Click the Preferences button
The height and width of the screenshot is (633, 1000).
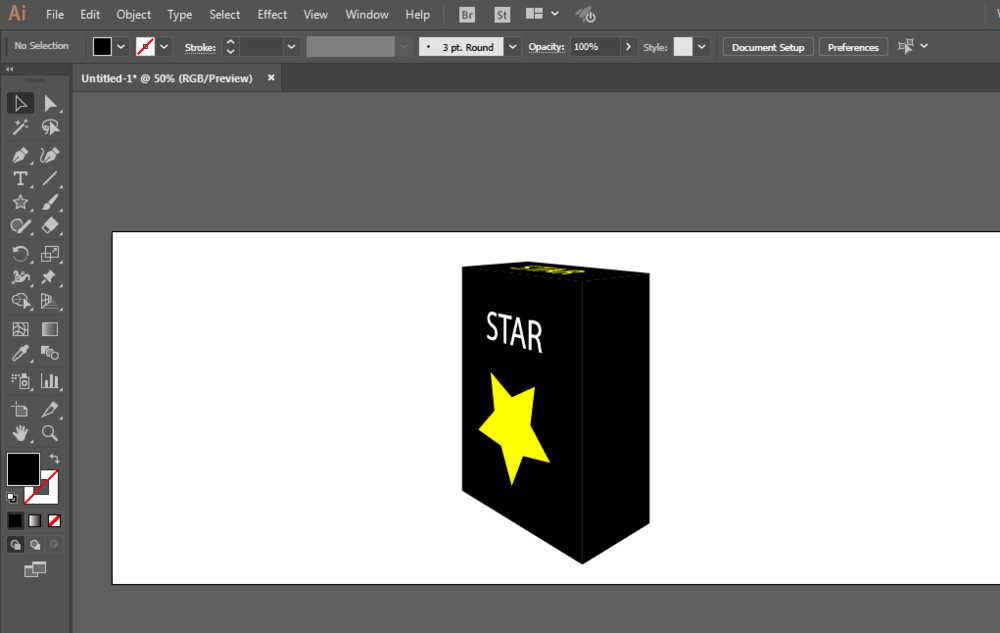[x=853, y=47]
